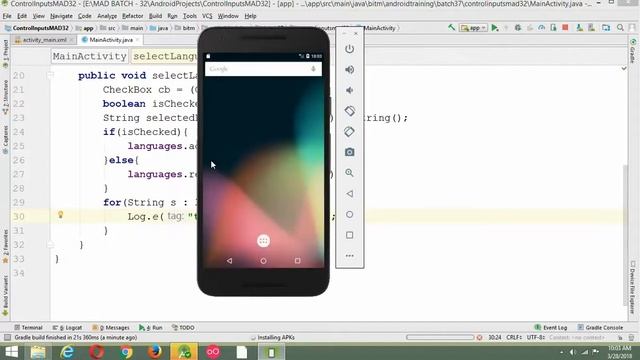Switch to Android Studio taskbar icon
Viewport: 640px width, 360px height.
coord(184,352)
